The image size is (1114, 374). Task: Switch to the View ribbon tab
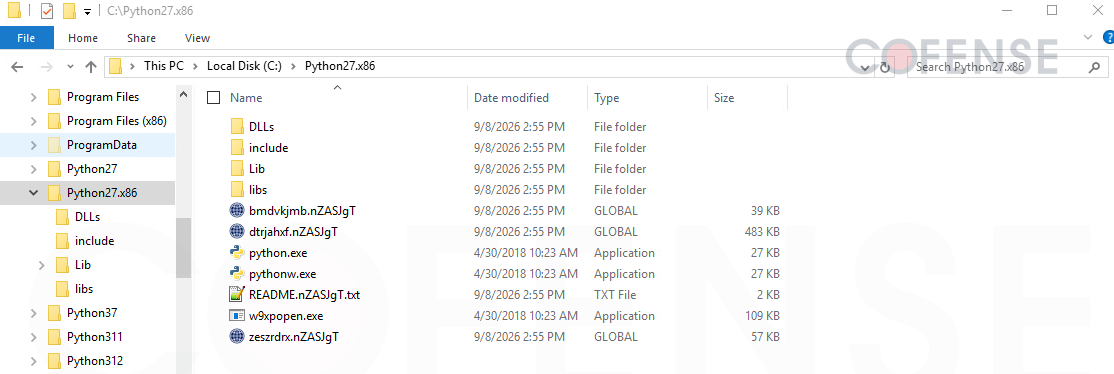point(197,38)
